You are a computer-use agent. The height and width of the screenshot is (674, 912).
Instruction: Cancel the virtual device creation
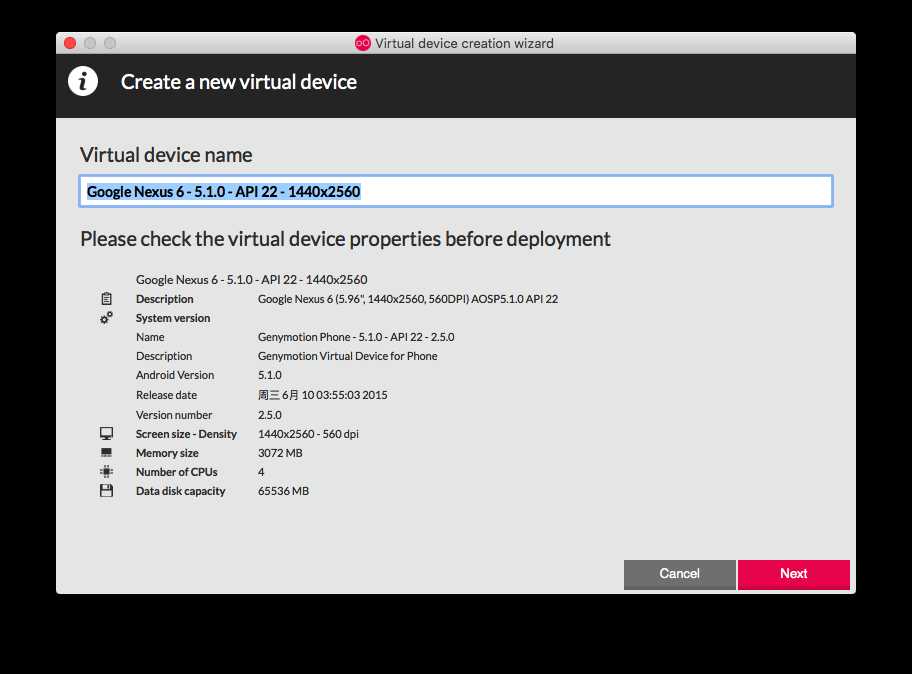click(679, 574)
